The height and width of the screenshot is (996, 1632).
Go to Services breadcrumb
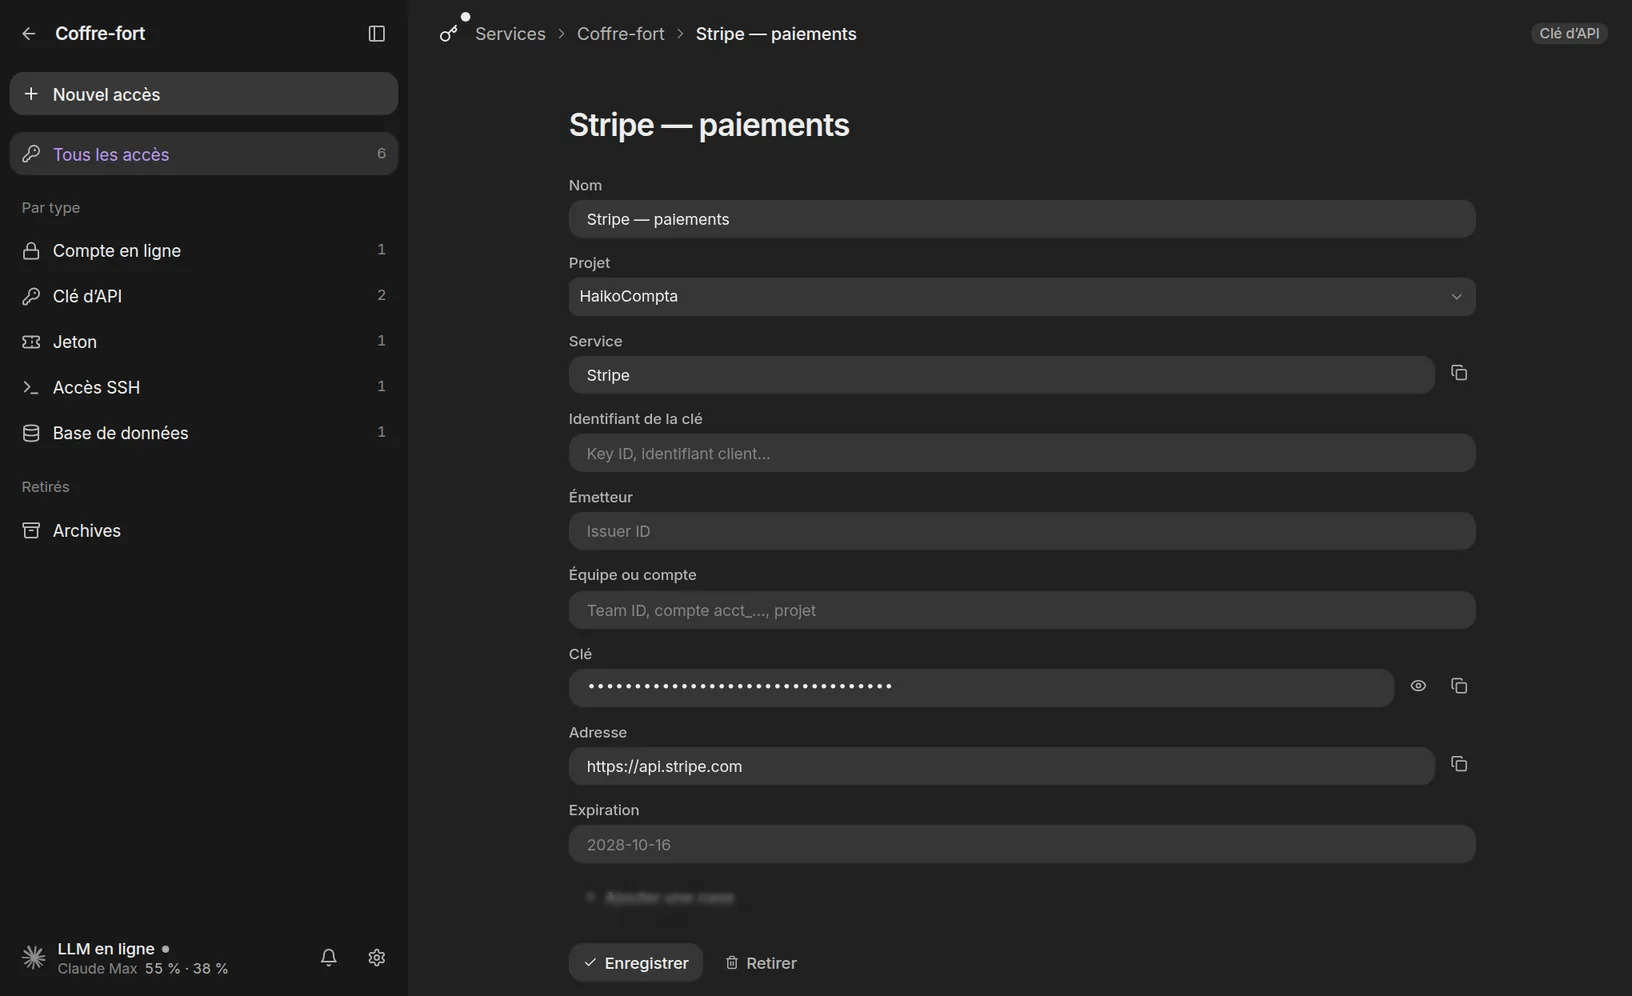coord(510,34)
